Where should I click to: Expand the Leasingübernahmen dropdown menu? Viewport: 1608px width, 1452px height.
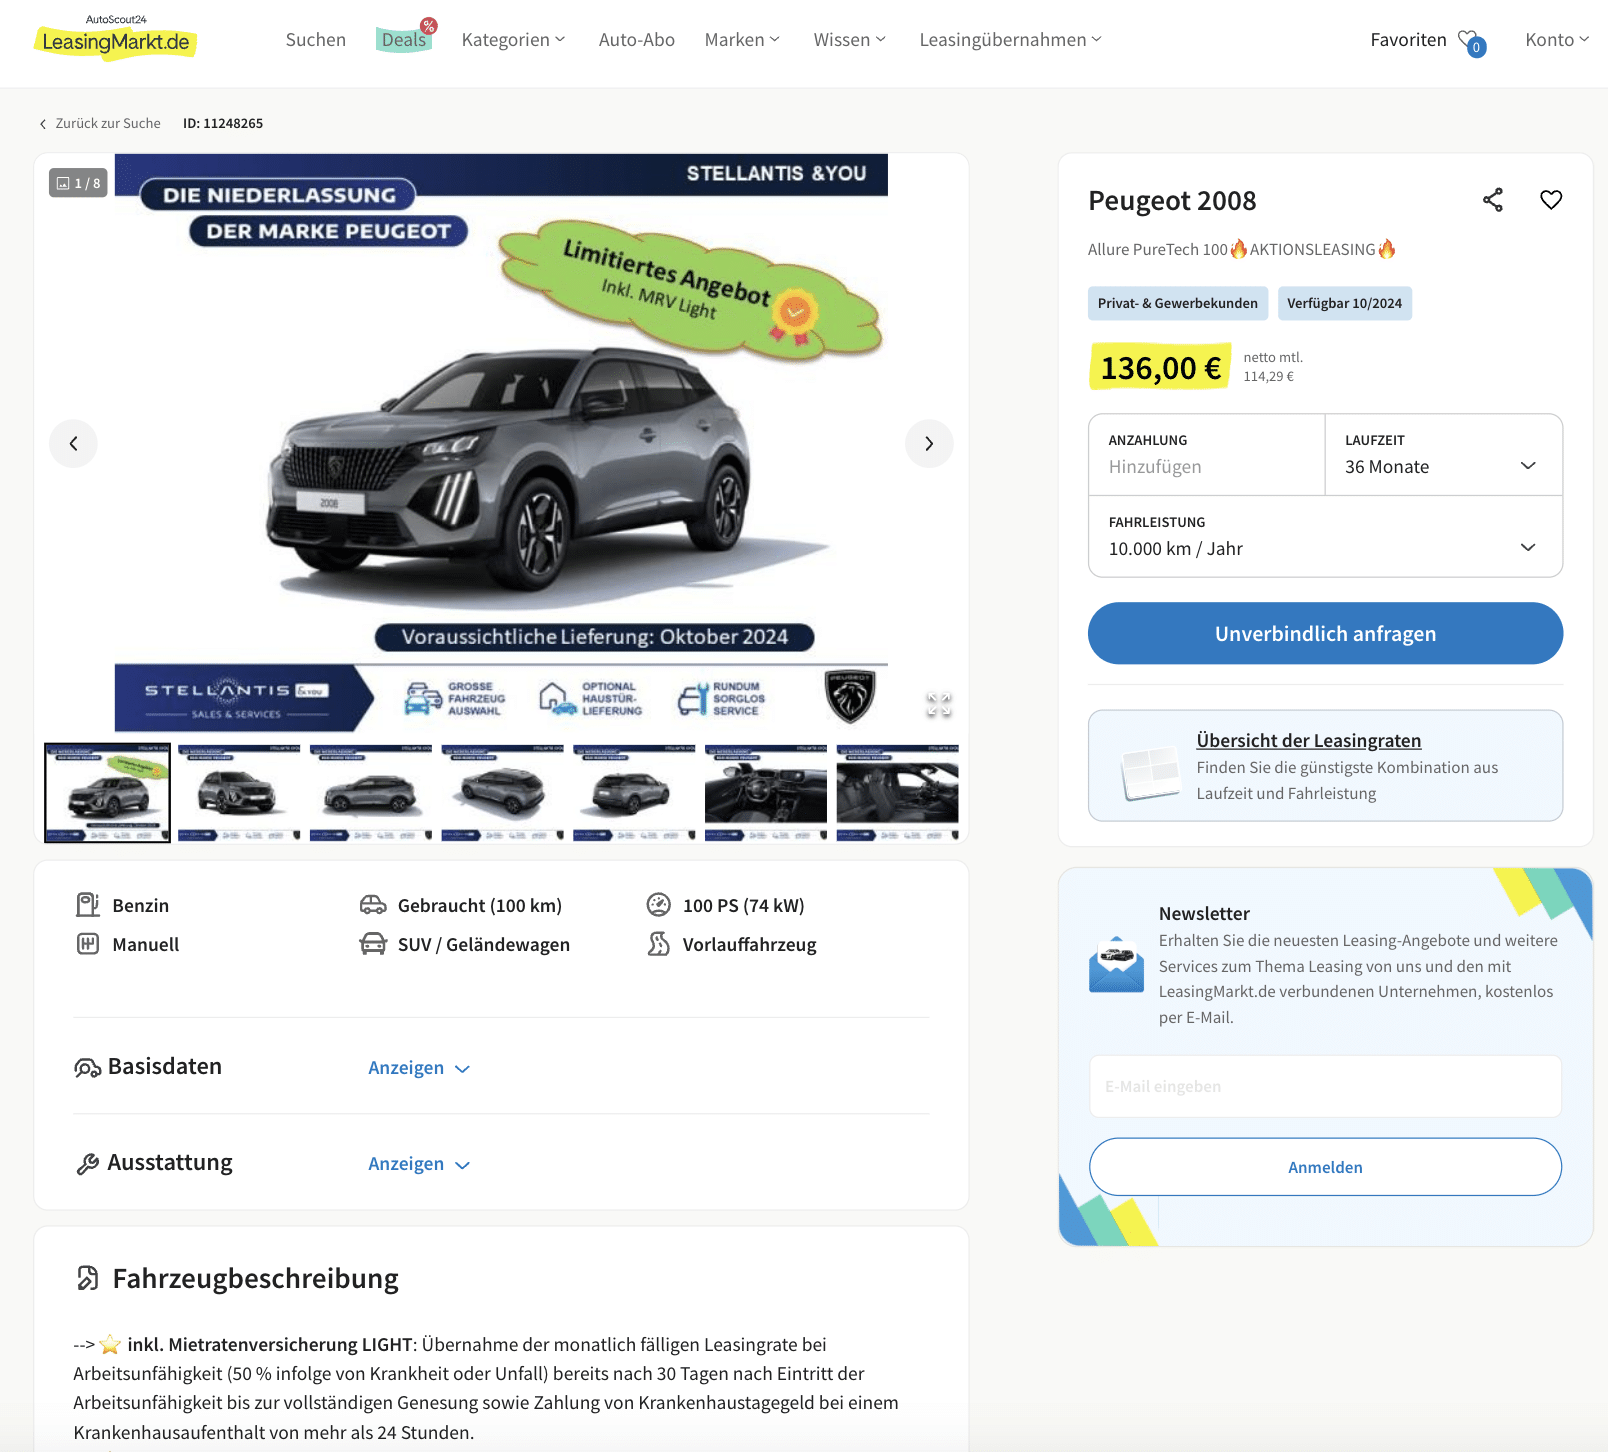pos(1010,40)
